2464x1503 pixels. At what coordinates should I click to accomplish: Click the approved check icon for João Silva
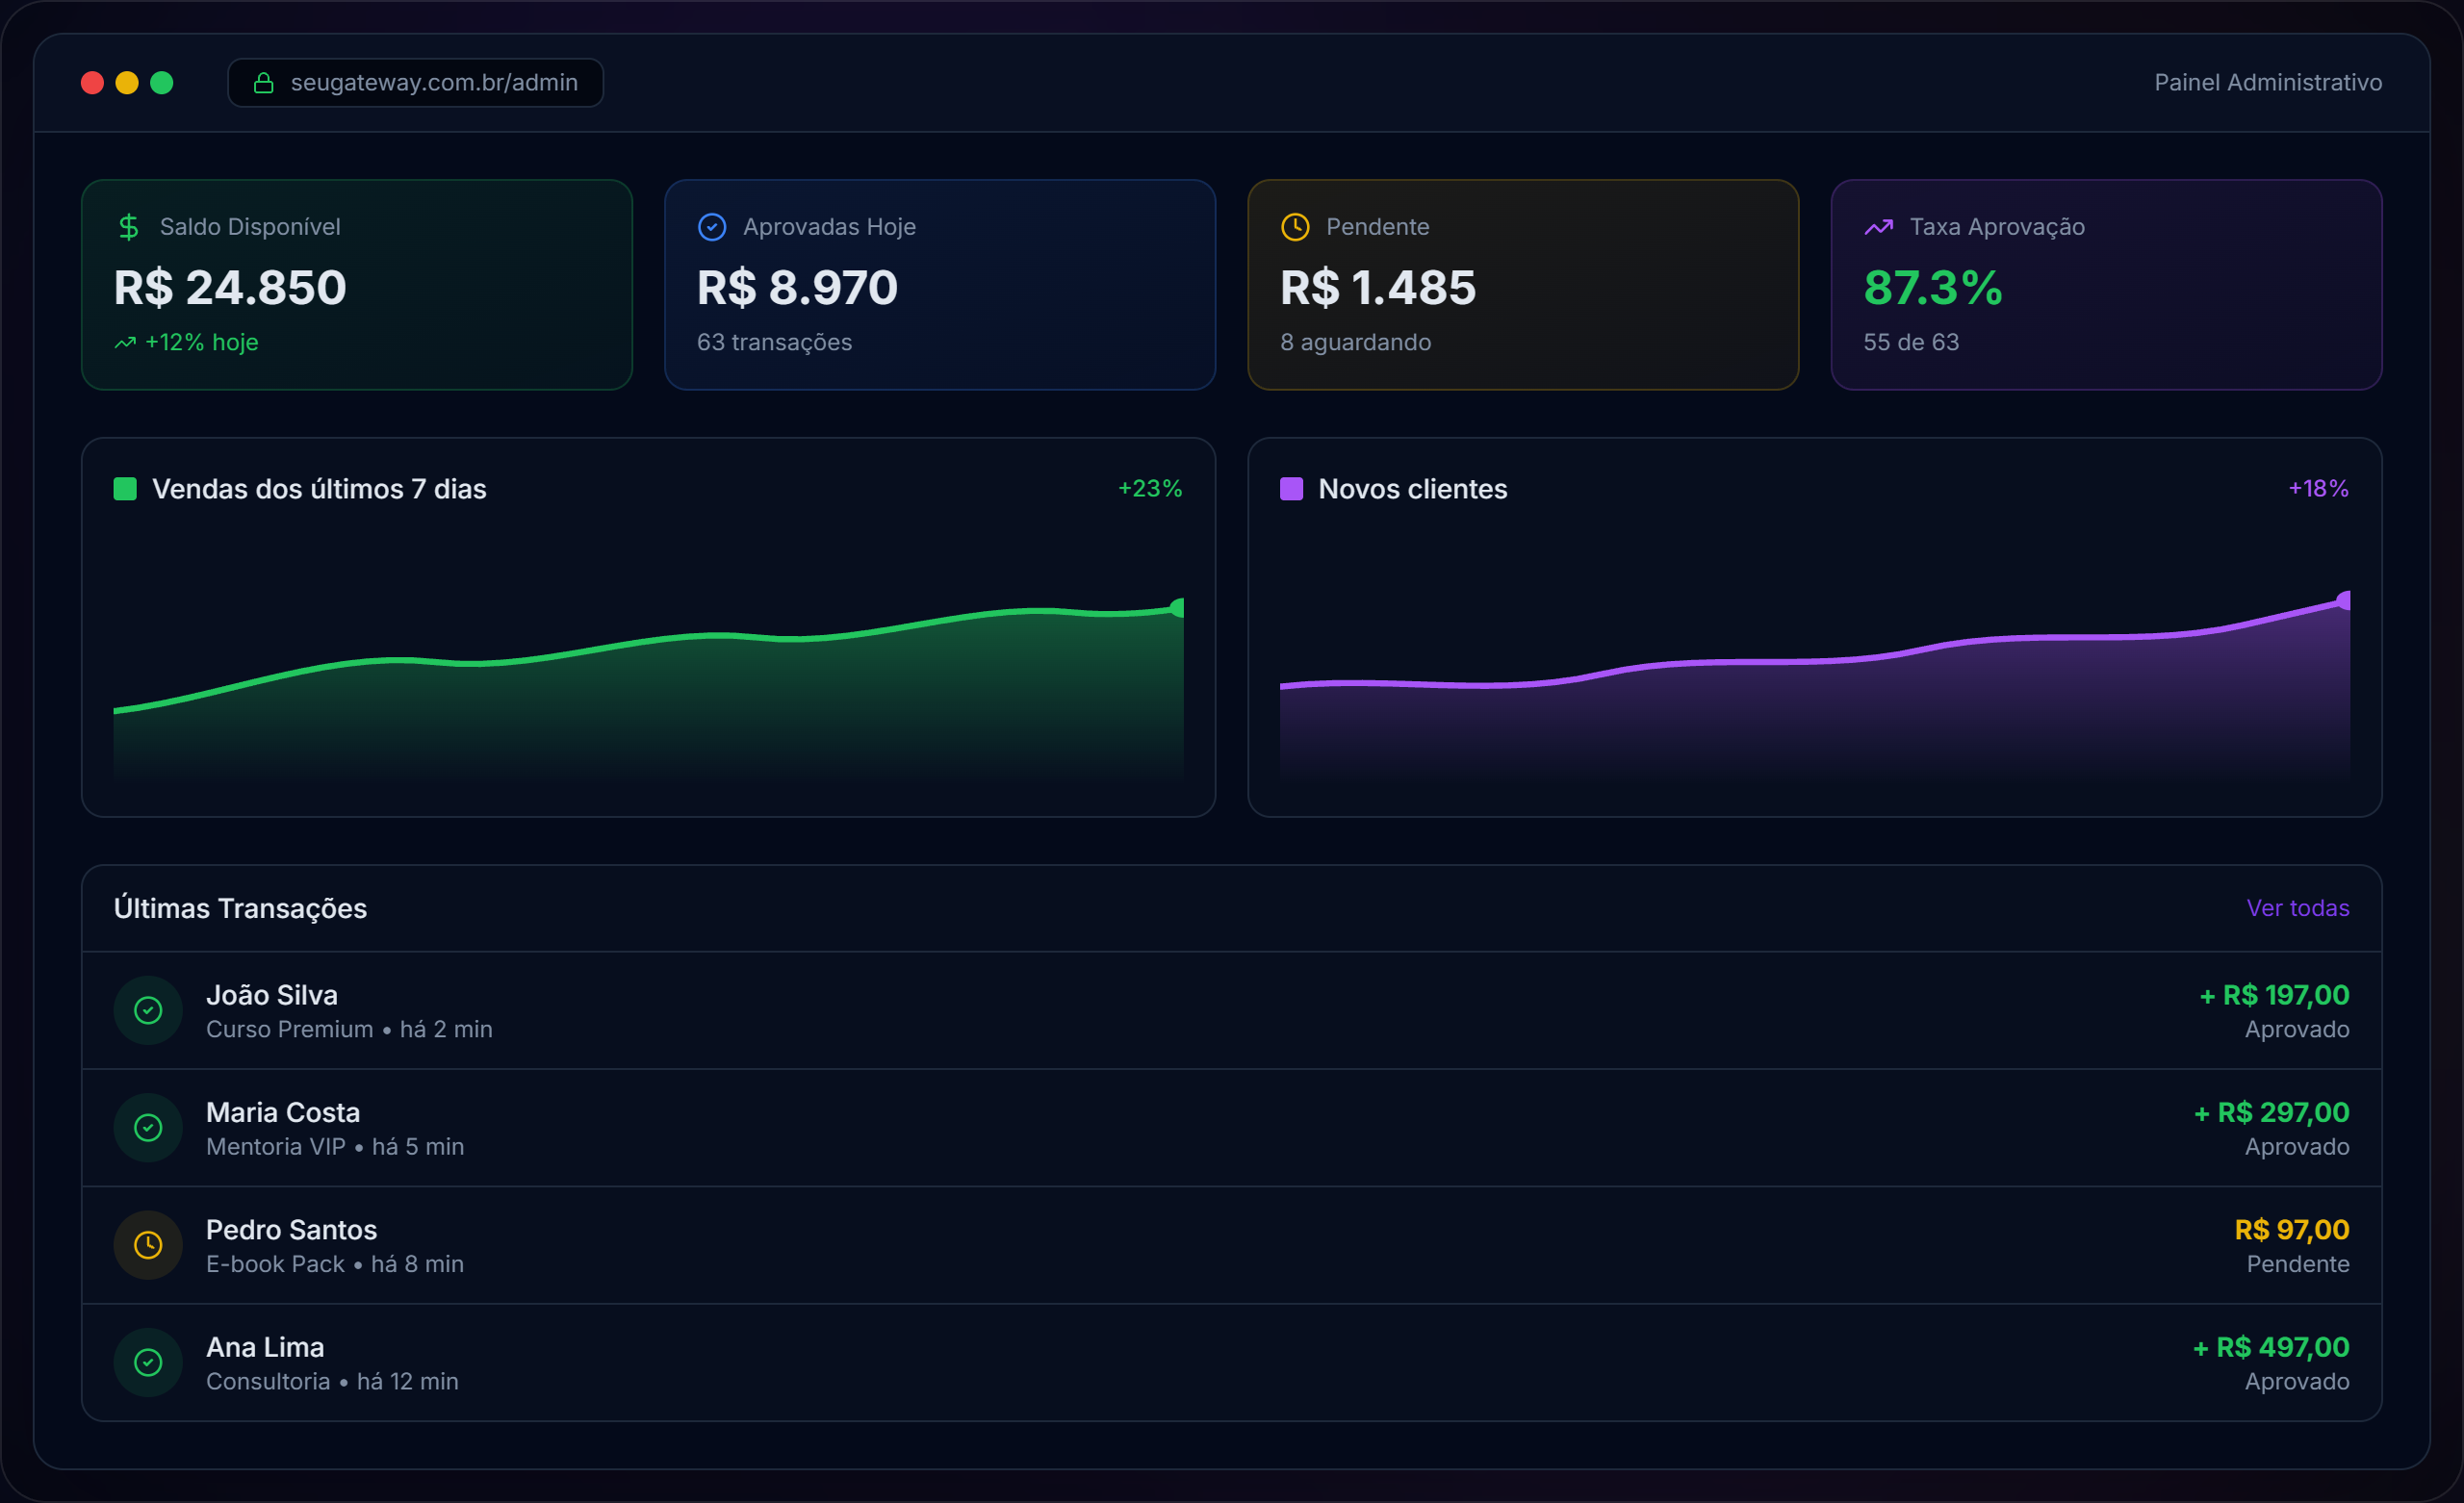pyautogui.click(x=148, y=1010)
